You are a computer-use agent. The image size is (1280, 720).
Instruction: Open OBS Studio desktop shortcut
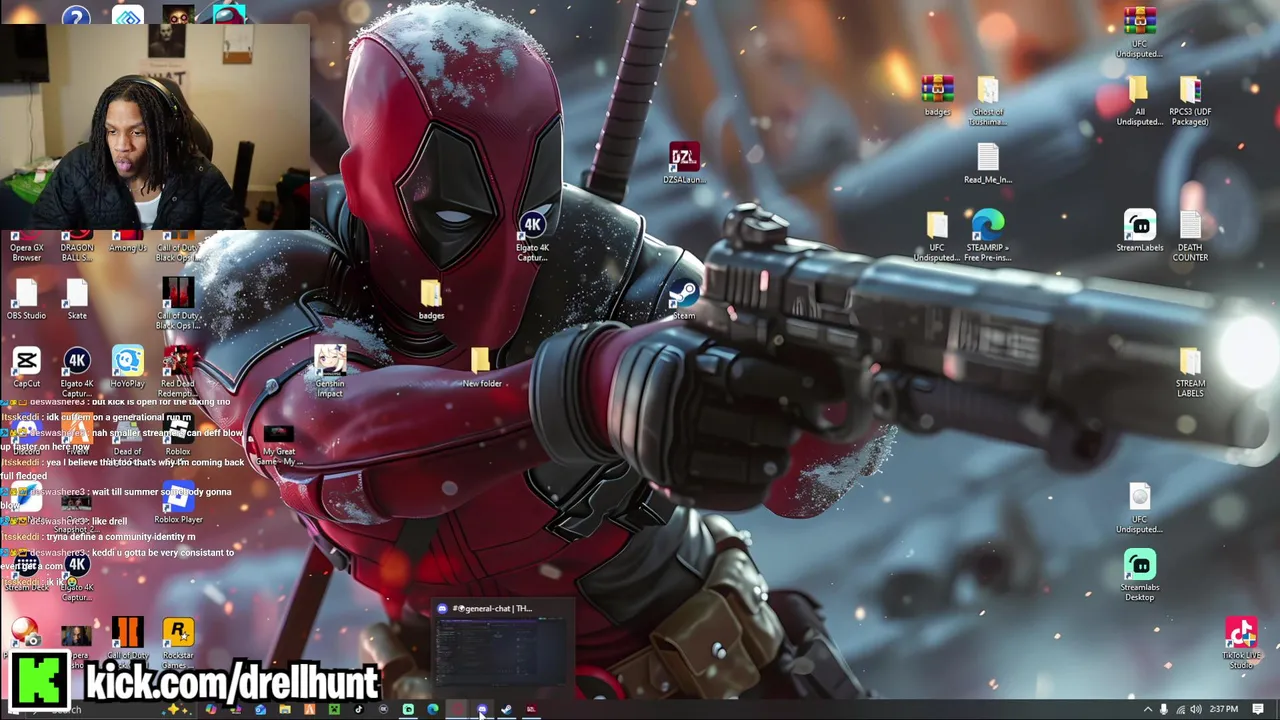coord(26,299)
